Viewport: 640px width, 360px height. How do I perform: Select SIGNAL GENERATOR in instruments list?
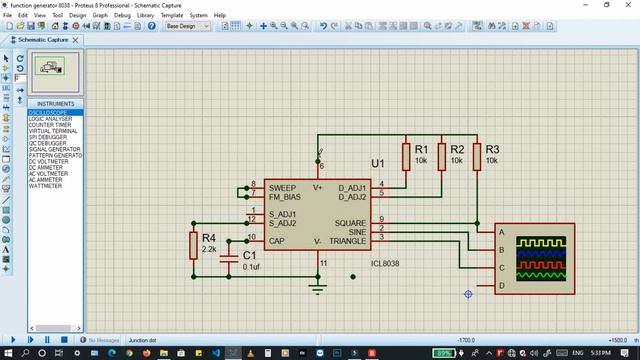coord(56,149)
